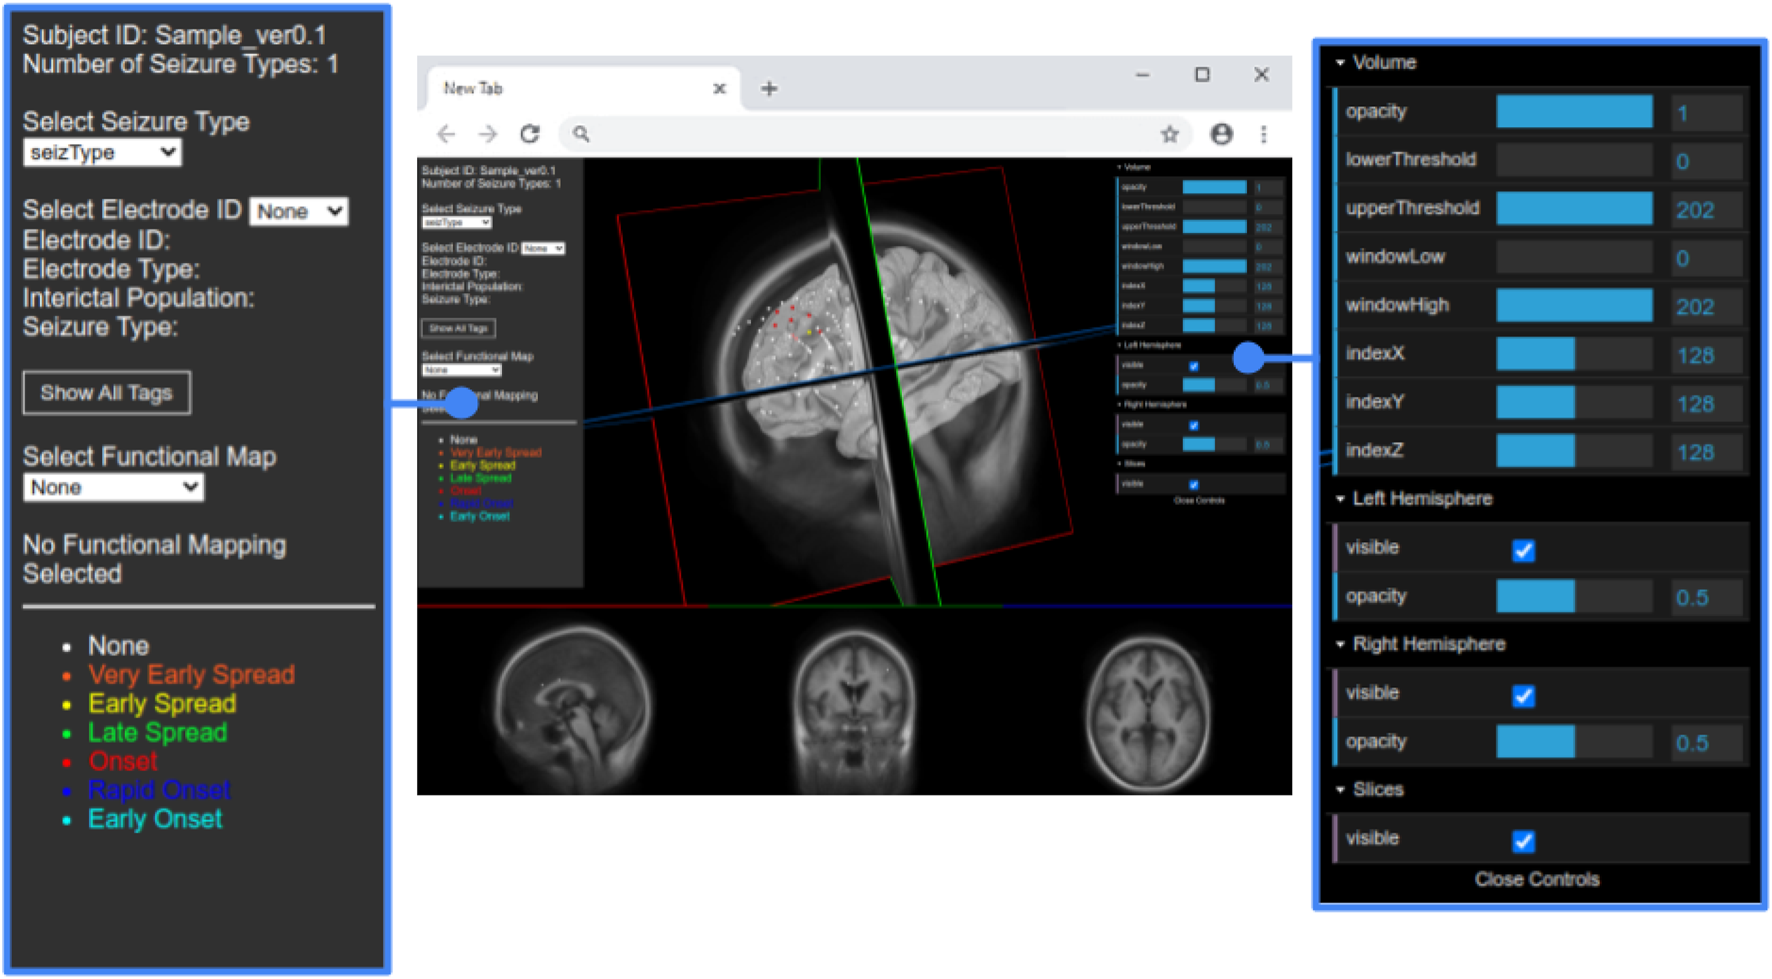The image size is (1772, 979).
Task: Close the New Tab tab
Action: 719,89
